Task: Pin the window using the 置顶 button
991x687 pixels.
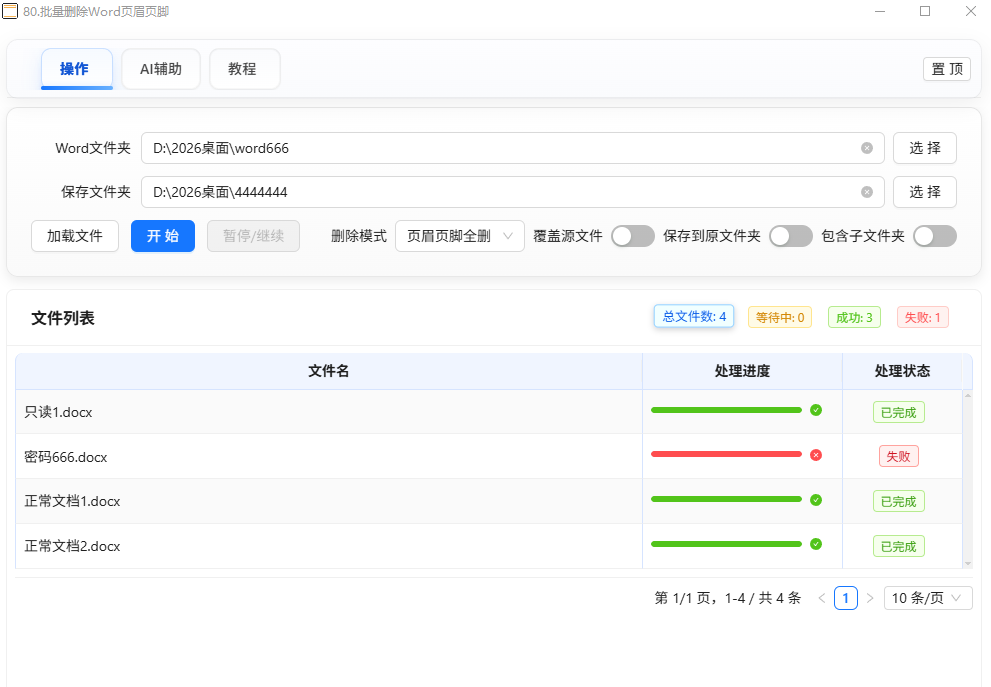Action: pyautogui.click(x=946, y=69)
